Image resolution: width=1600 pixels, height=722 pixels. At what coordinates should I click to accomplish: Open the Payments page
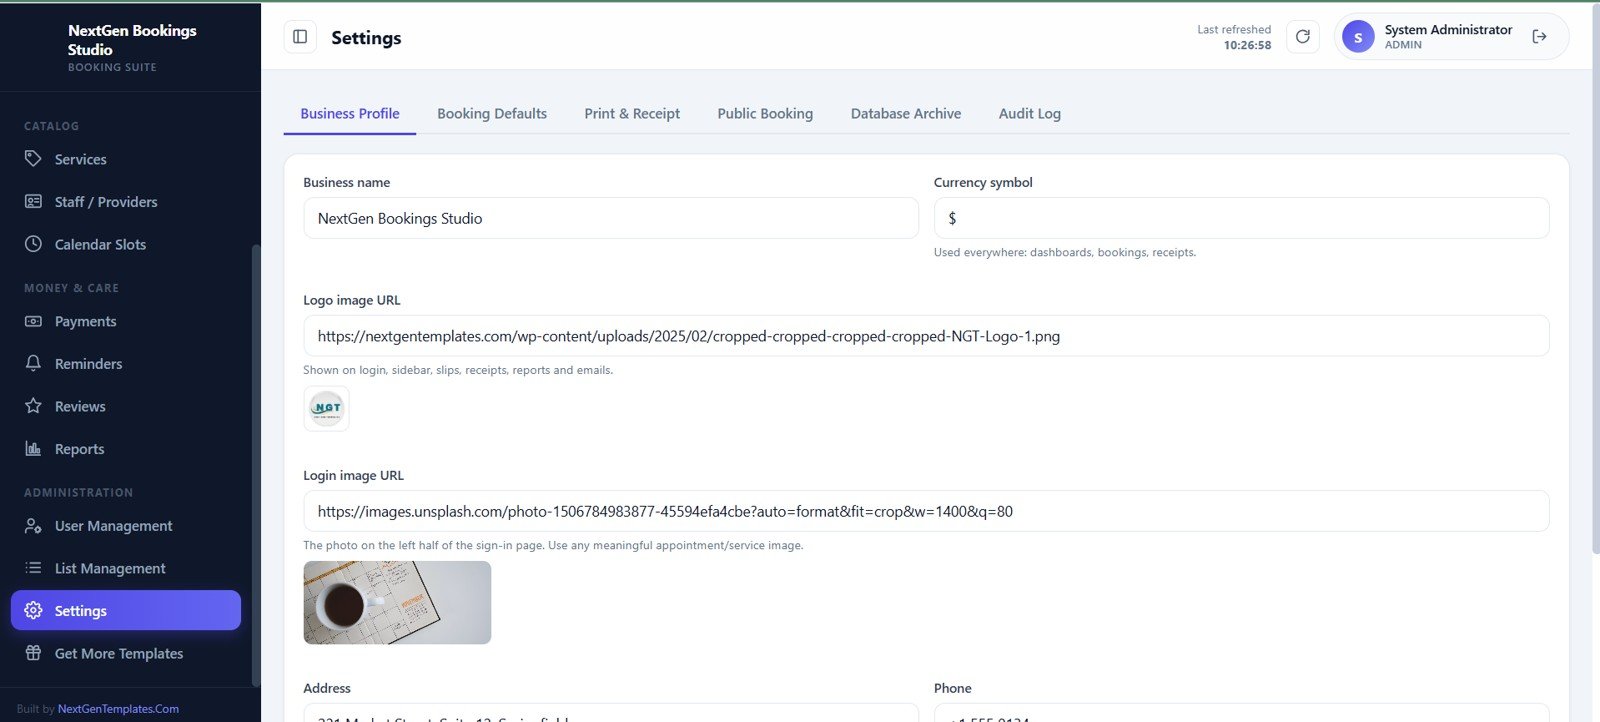click(x=126, y=321)
